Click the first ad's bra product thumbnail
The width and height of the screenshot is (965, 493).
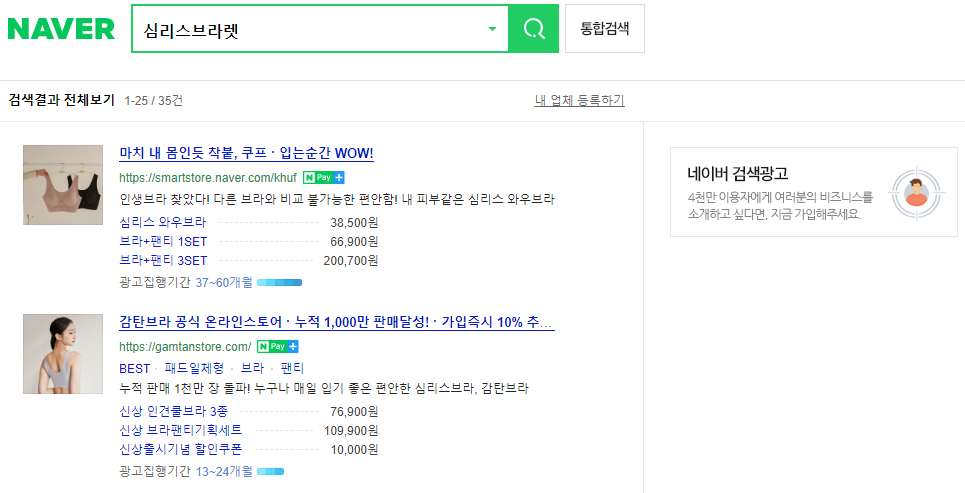tap(63, 185)
